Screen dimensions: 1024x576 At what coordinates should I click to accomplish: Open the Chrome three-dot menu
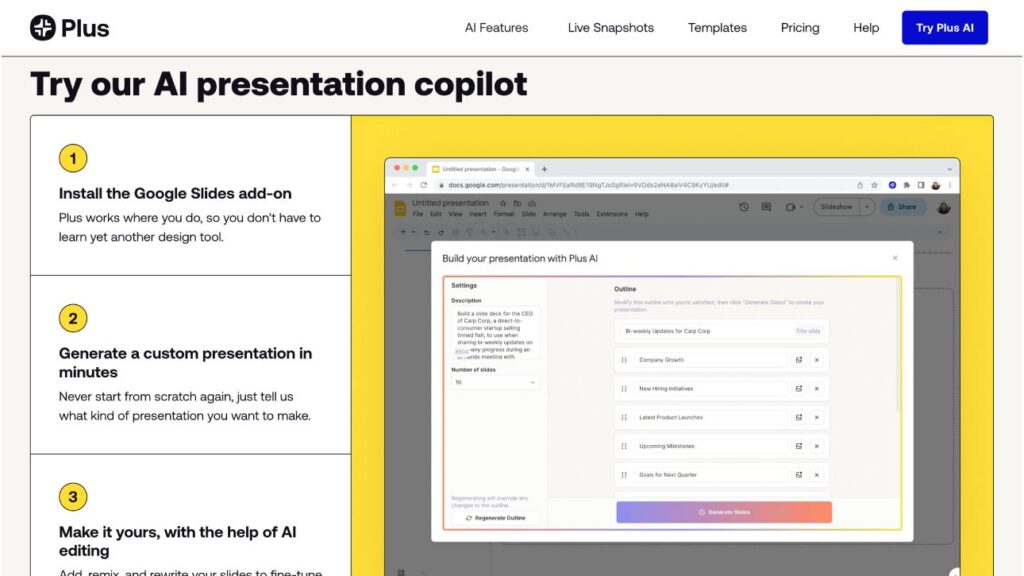pyautogui.click(x=950, y=185)
